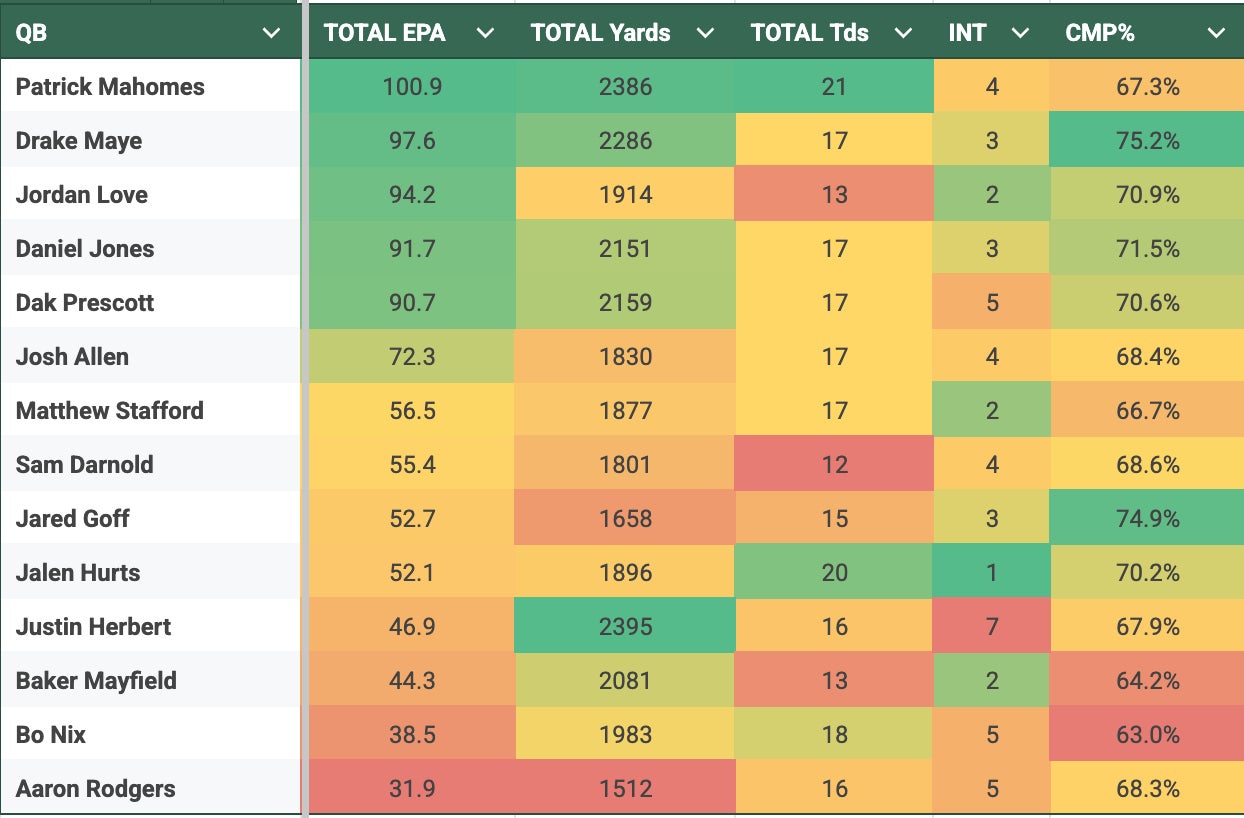Open the INT column filter dropdown

[1020, 33]
